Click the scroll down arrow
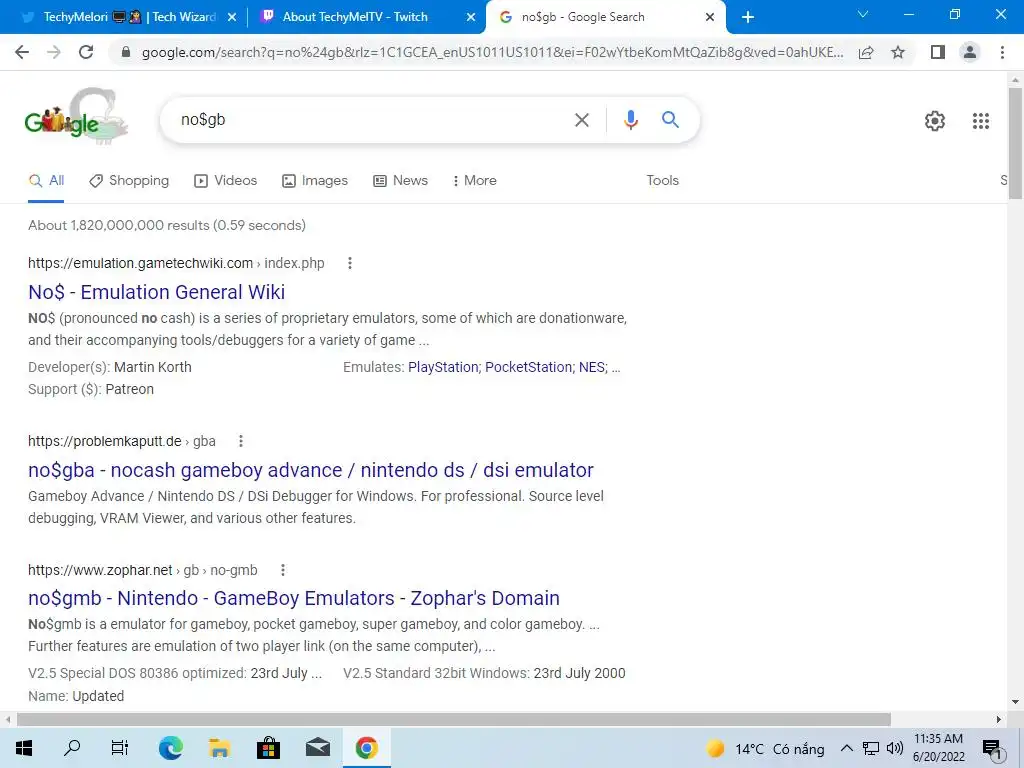 point(1015,703)
